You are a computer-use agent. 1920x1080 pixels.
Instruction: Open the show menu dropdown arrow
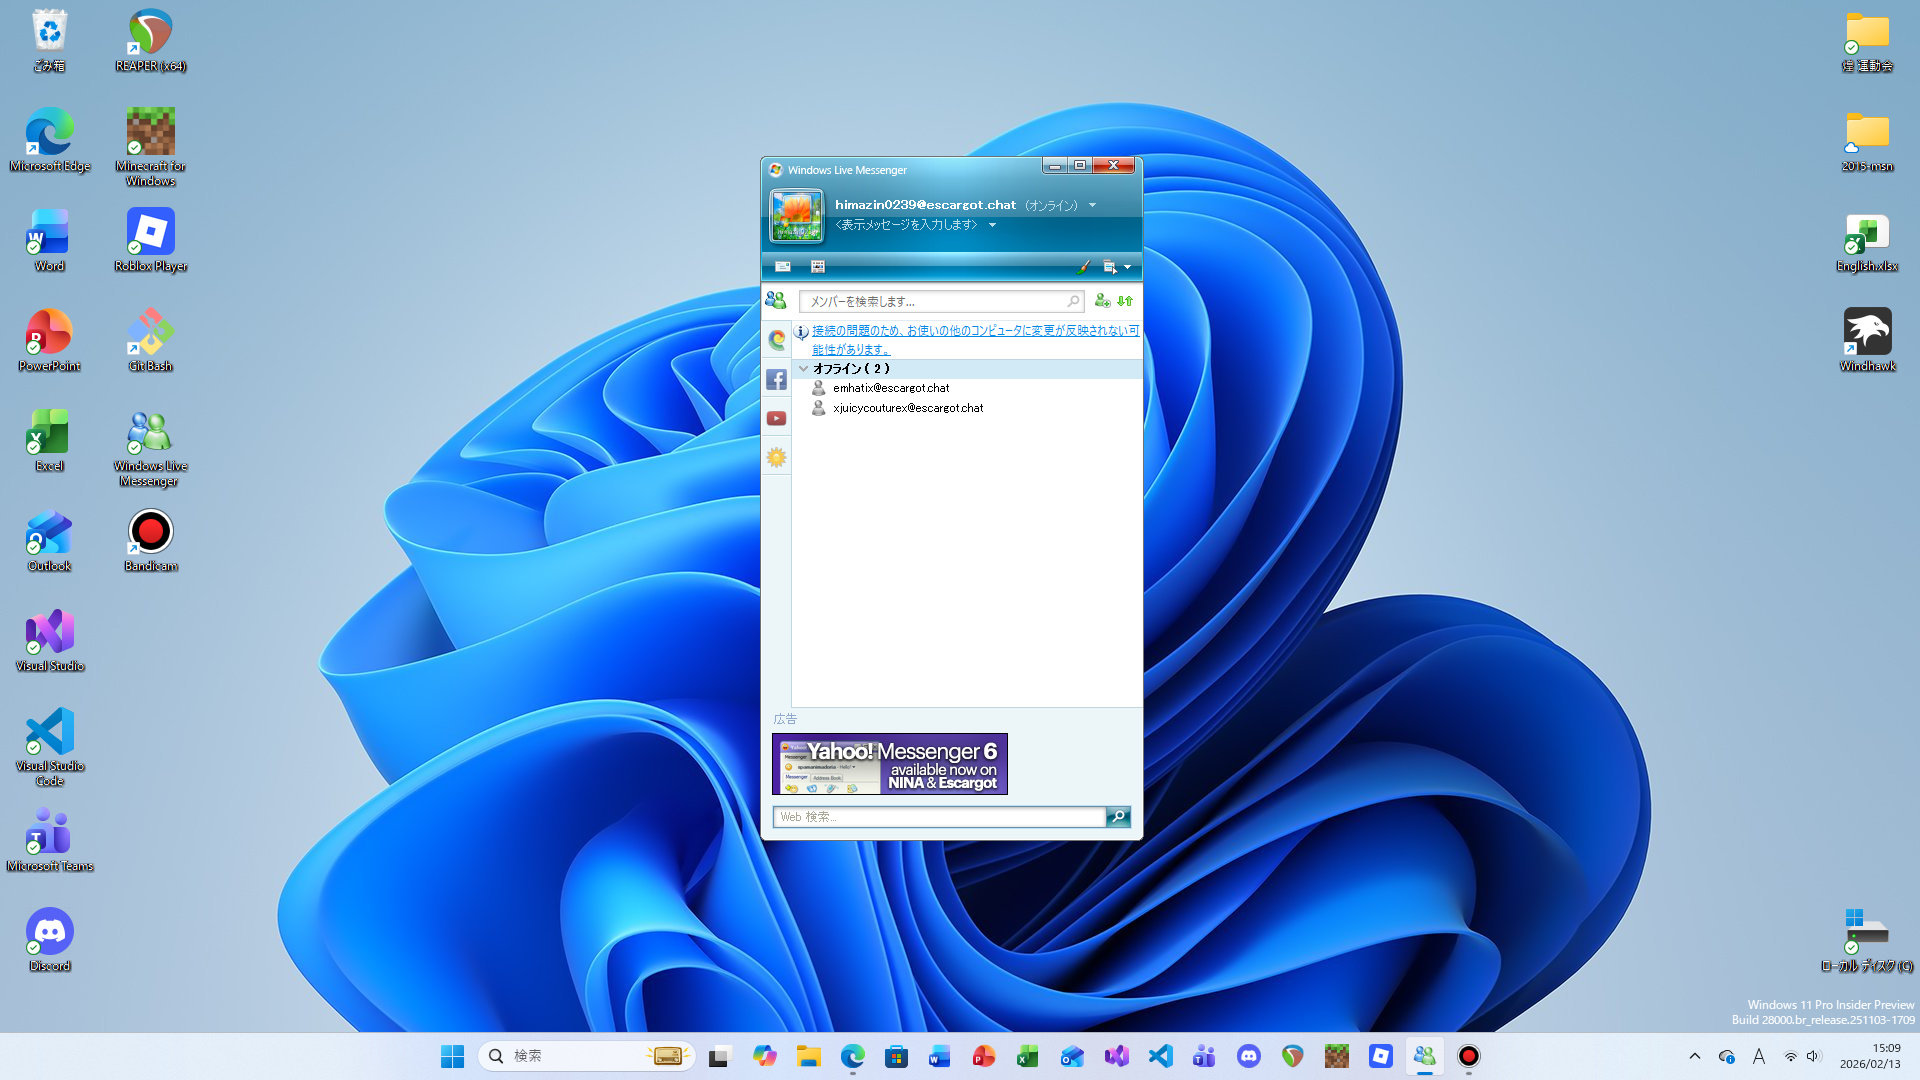point(1127,267)
